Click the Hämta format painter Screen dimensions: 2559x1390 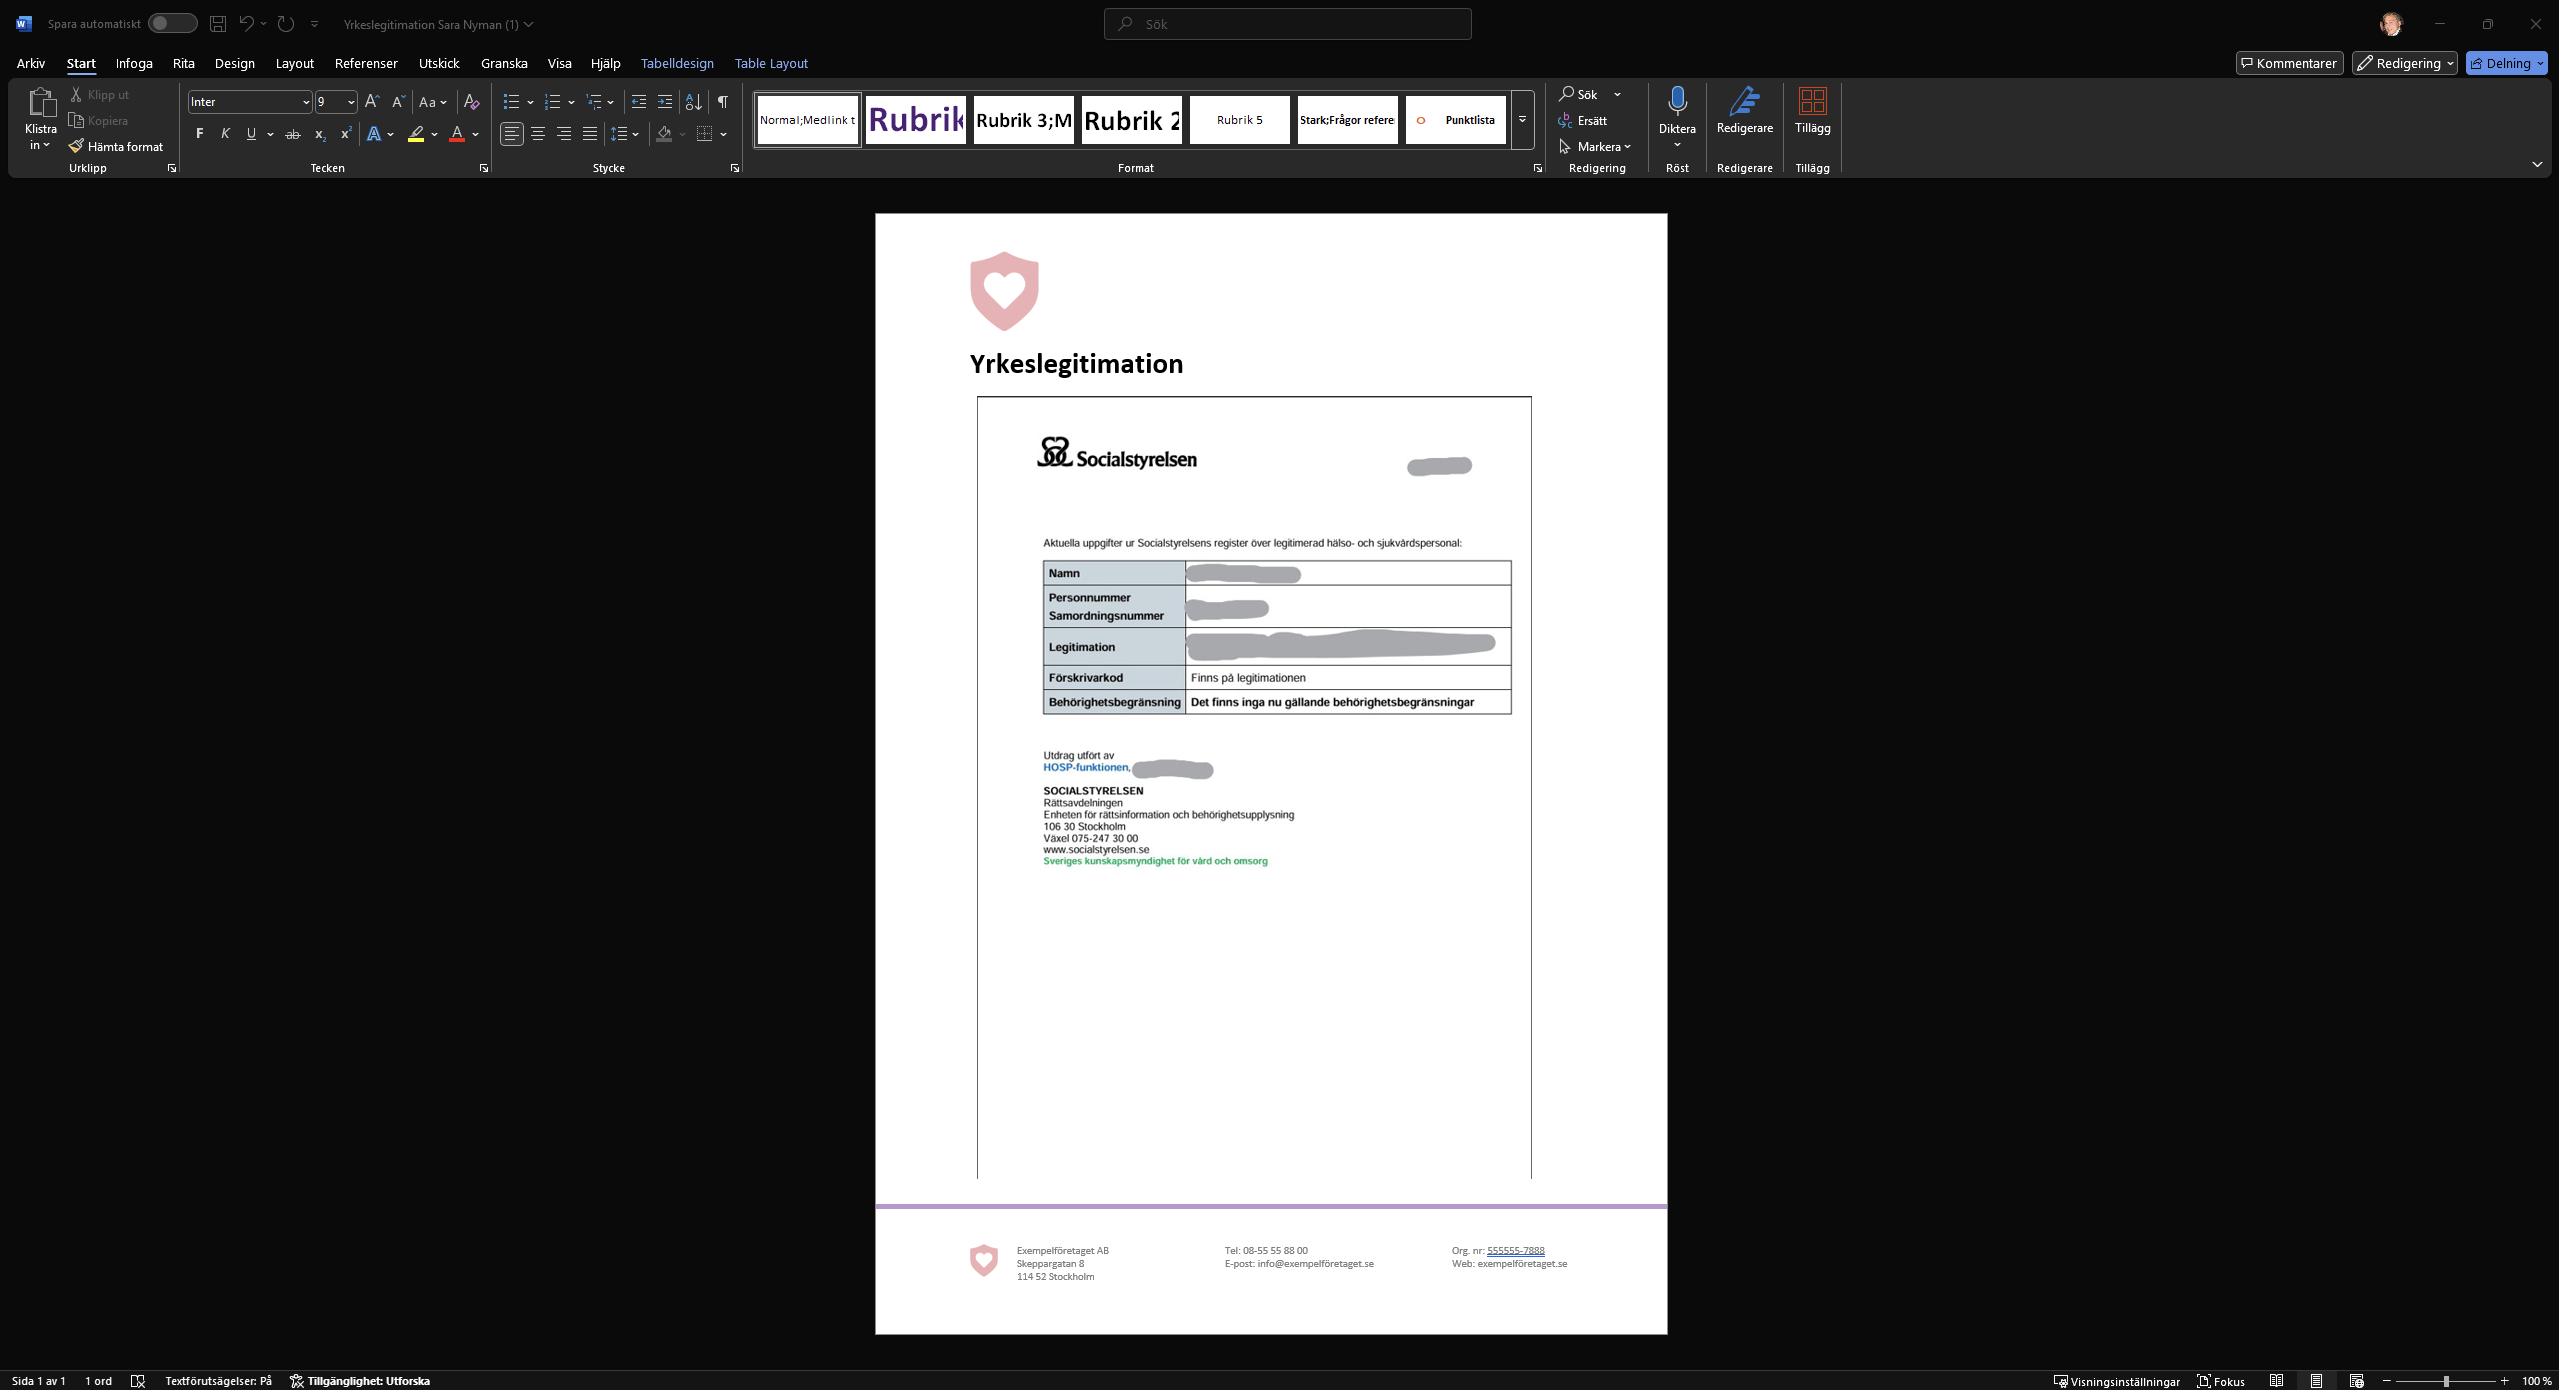click(x=116, y=146)
